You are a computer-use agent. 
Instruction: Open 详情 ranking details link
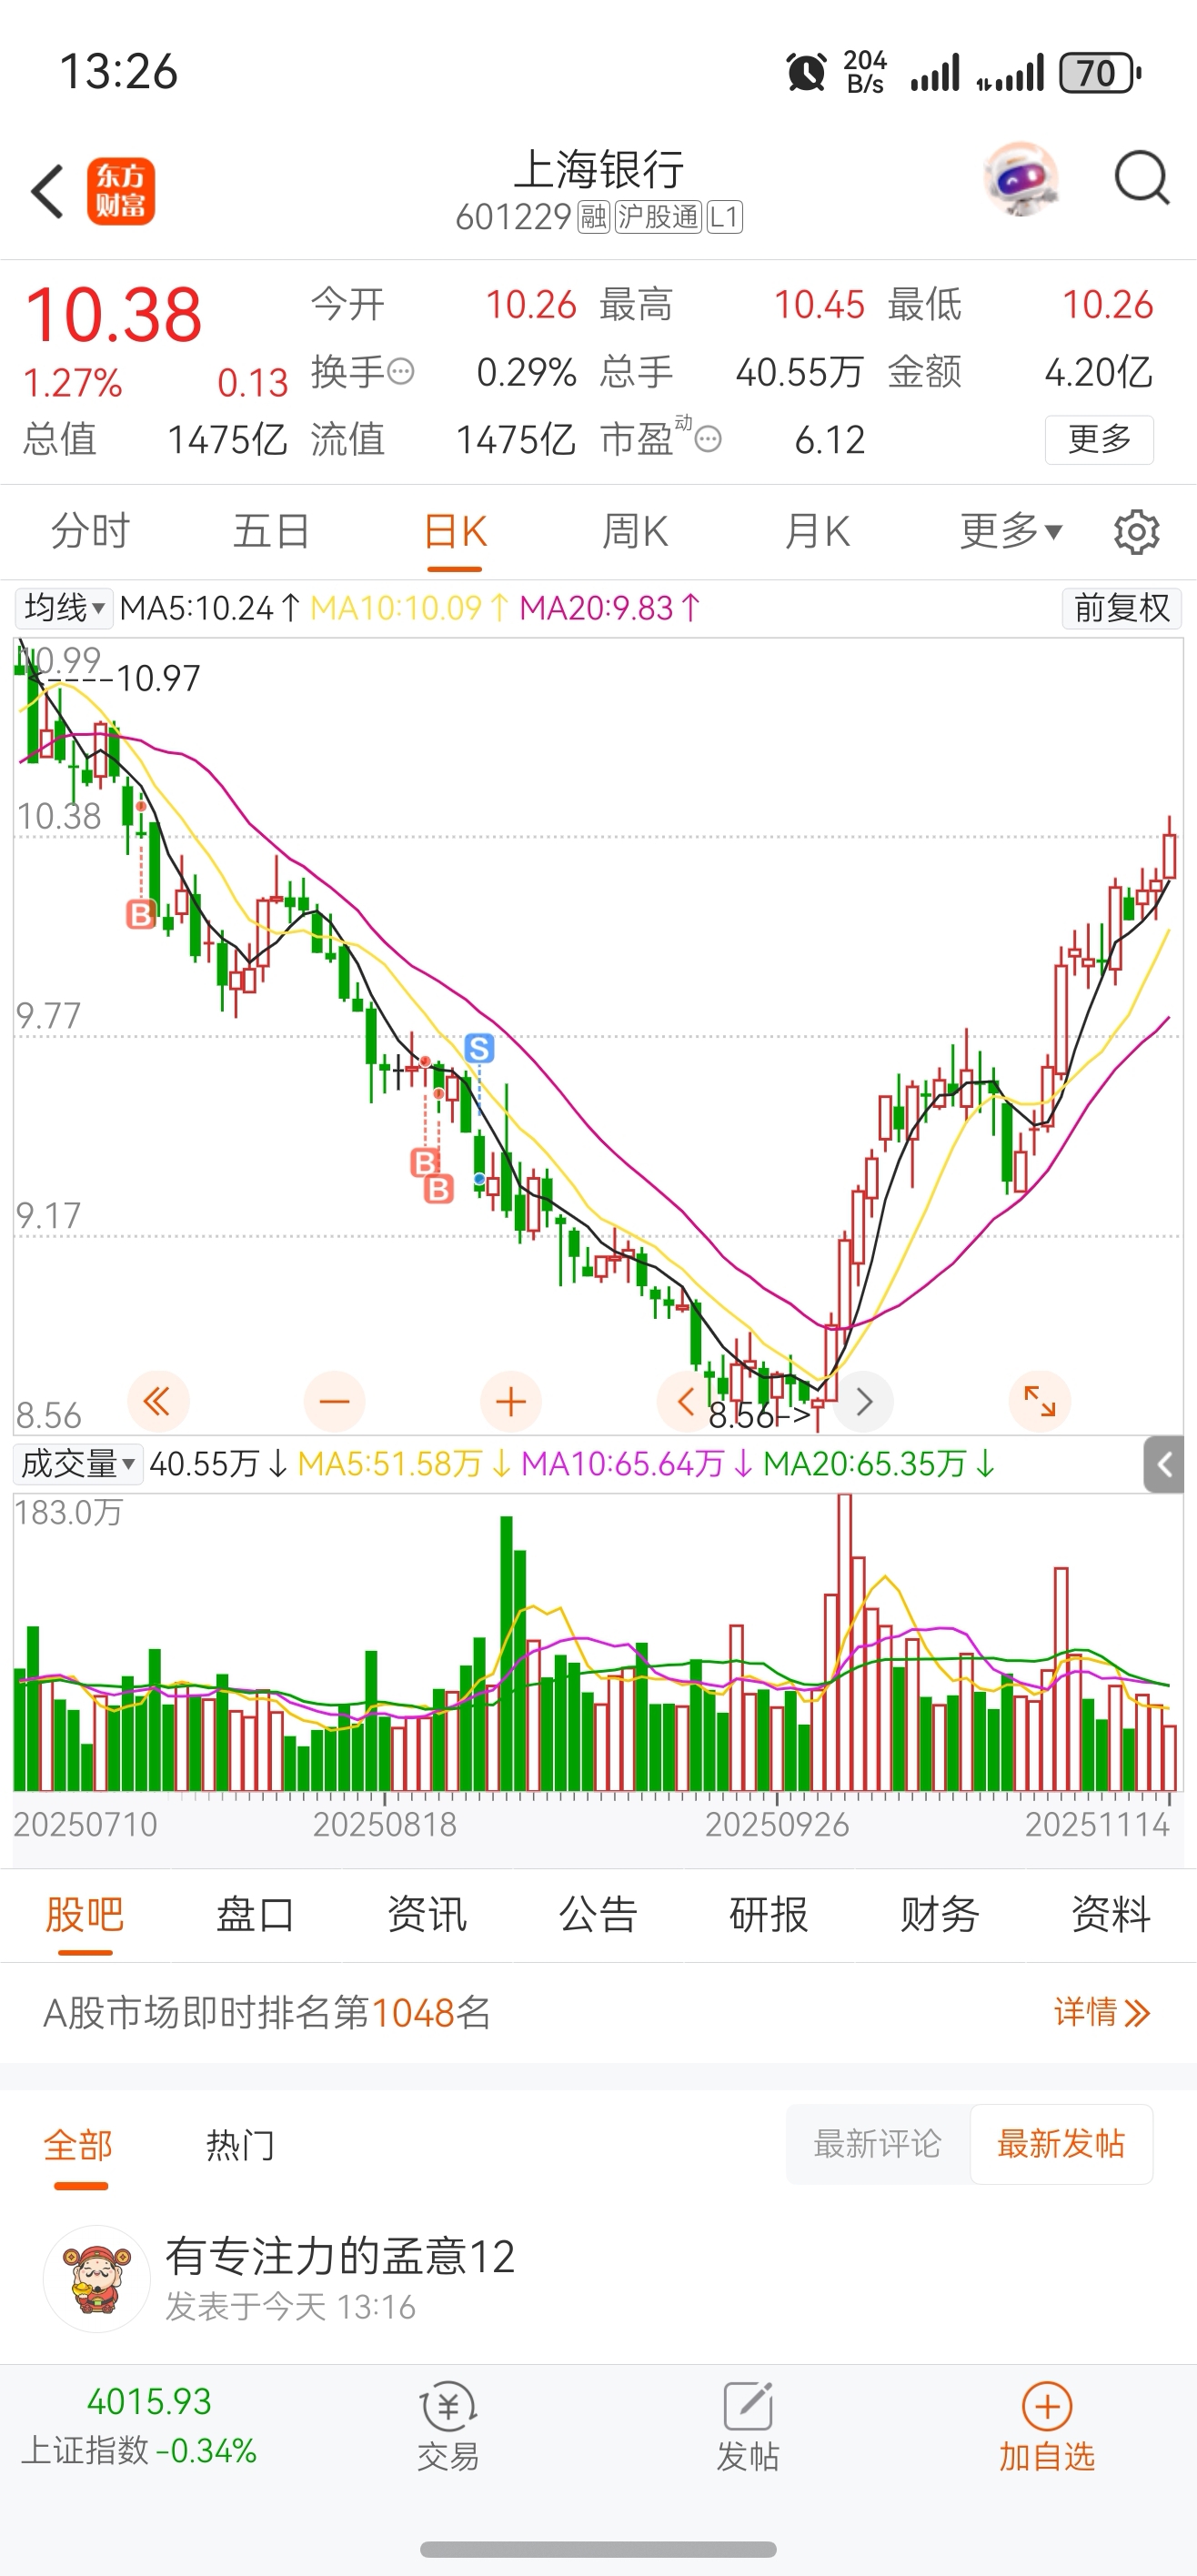[x=1102, y=2012]
